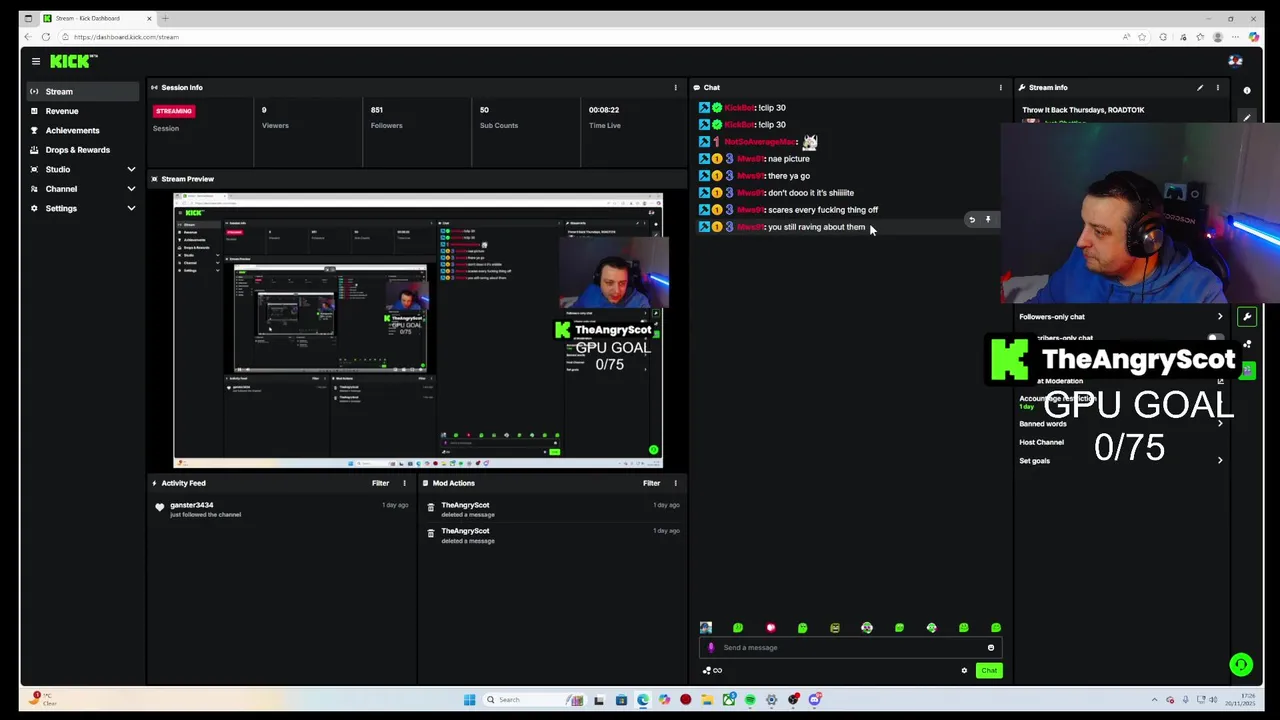Open new browser tab
The image size is (1280, 720).
pyautogui.click(x=165, y=18)
